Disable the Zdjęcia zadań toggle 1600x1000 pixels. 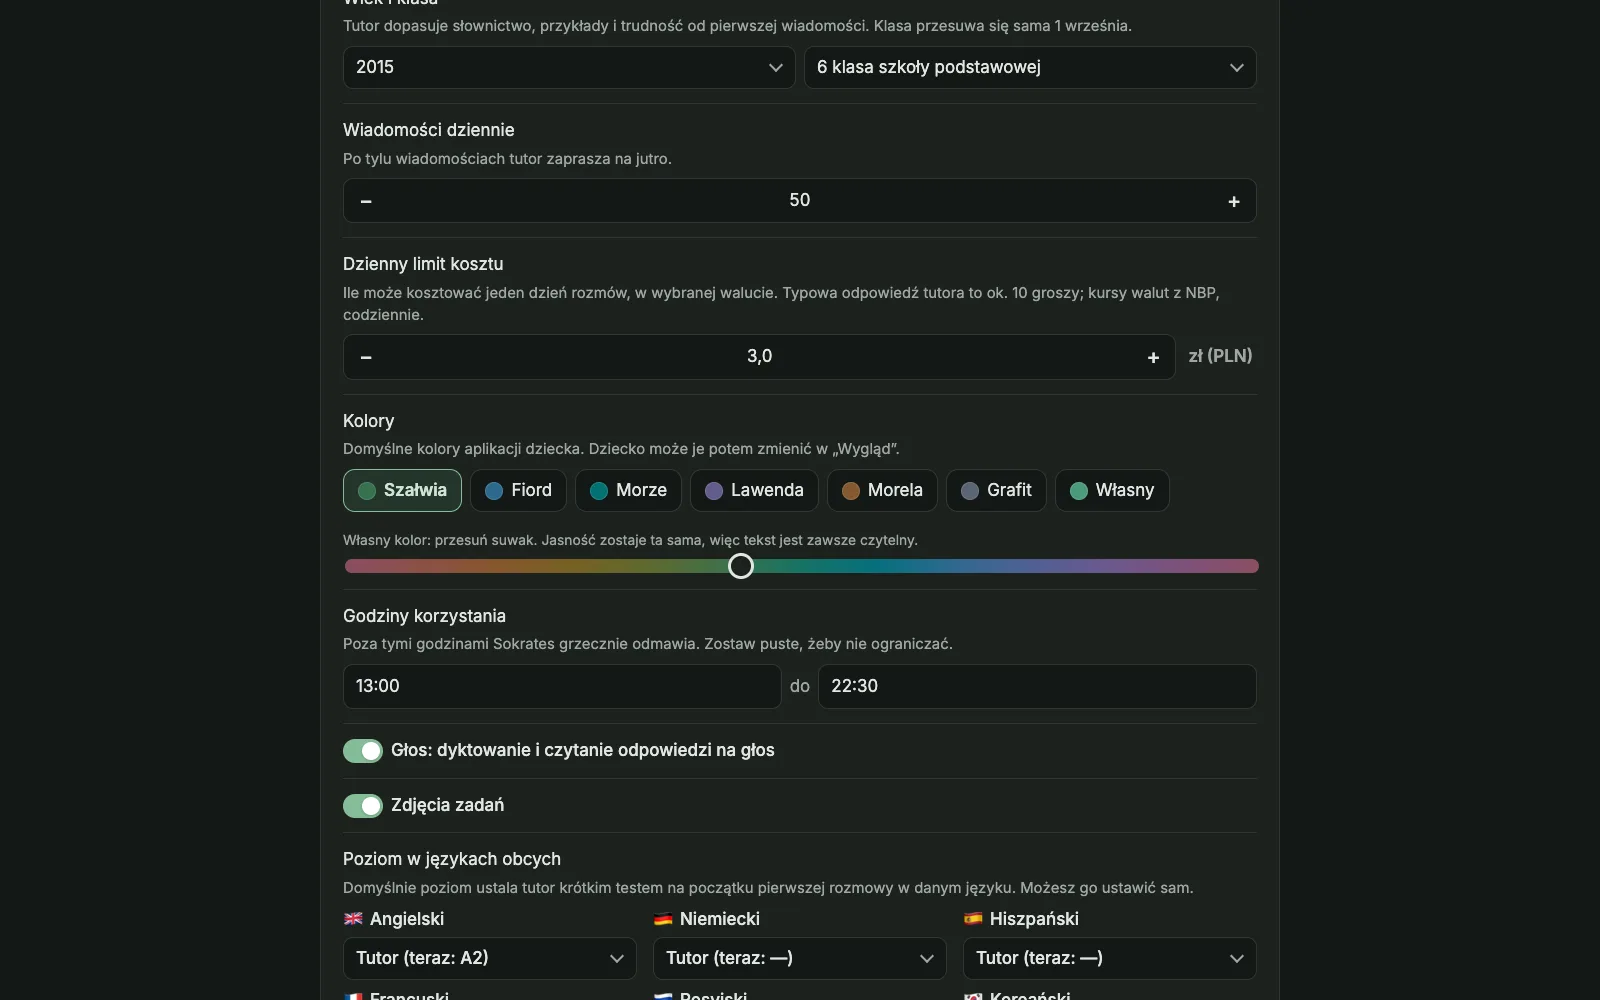[363, 806]
